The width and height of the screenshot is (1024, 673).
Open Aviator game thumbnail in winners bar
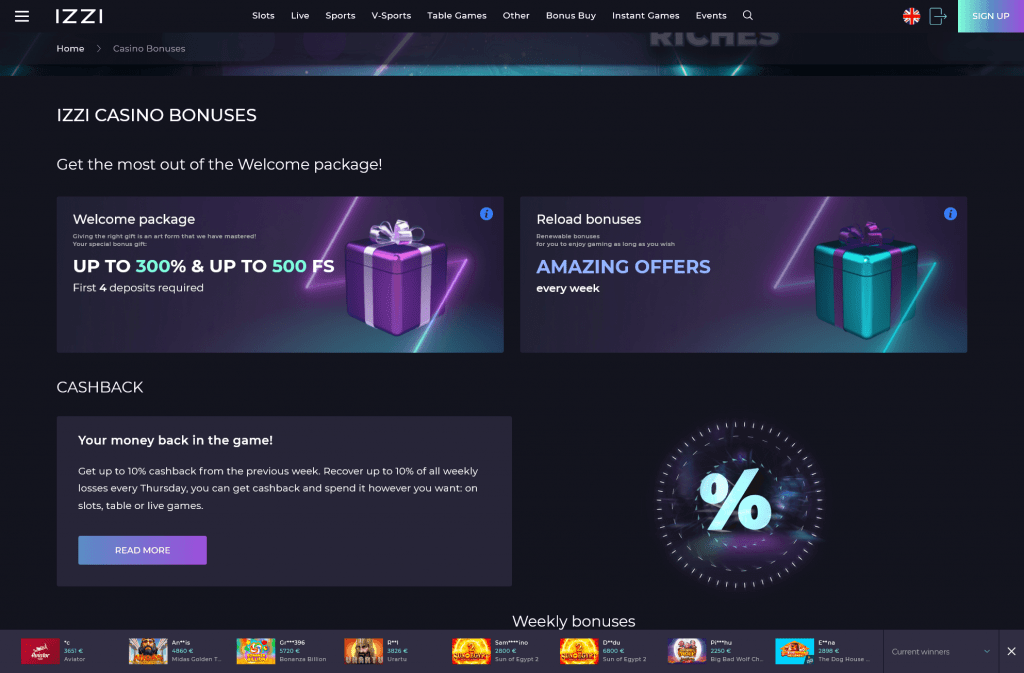click(40, 651)
